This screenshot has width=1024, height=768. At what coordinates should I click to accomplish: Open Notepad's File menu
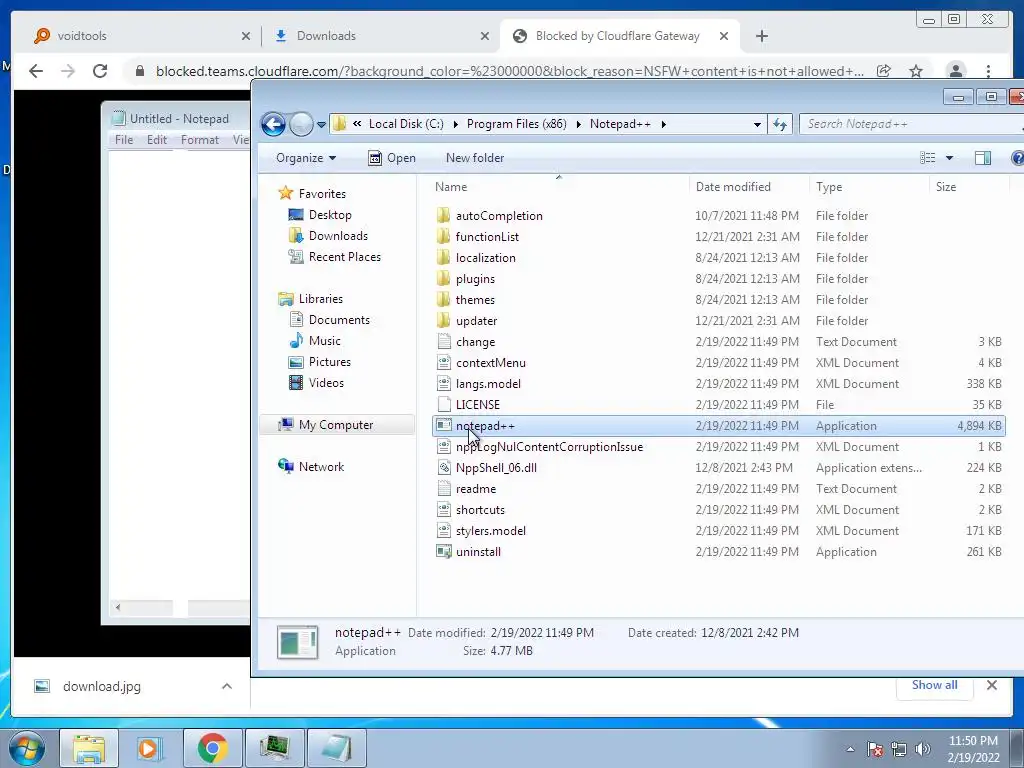[123, 140]
